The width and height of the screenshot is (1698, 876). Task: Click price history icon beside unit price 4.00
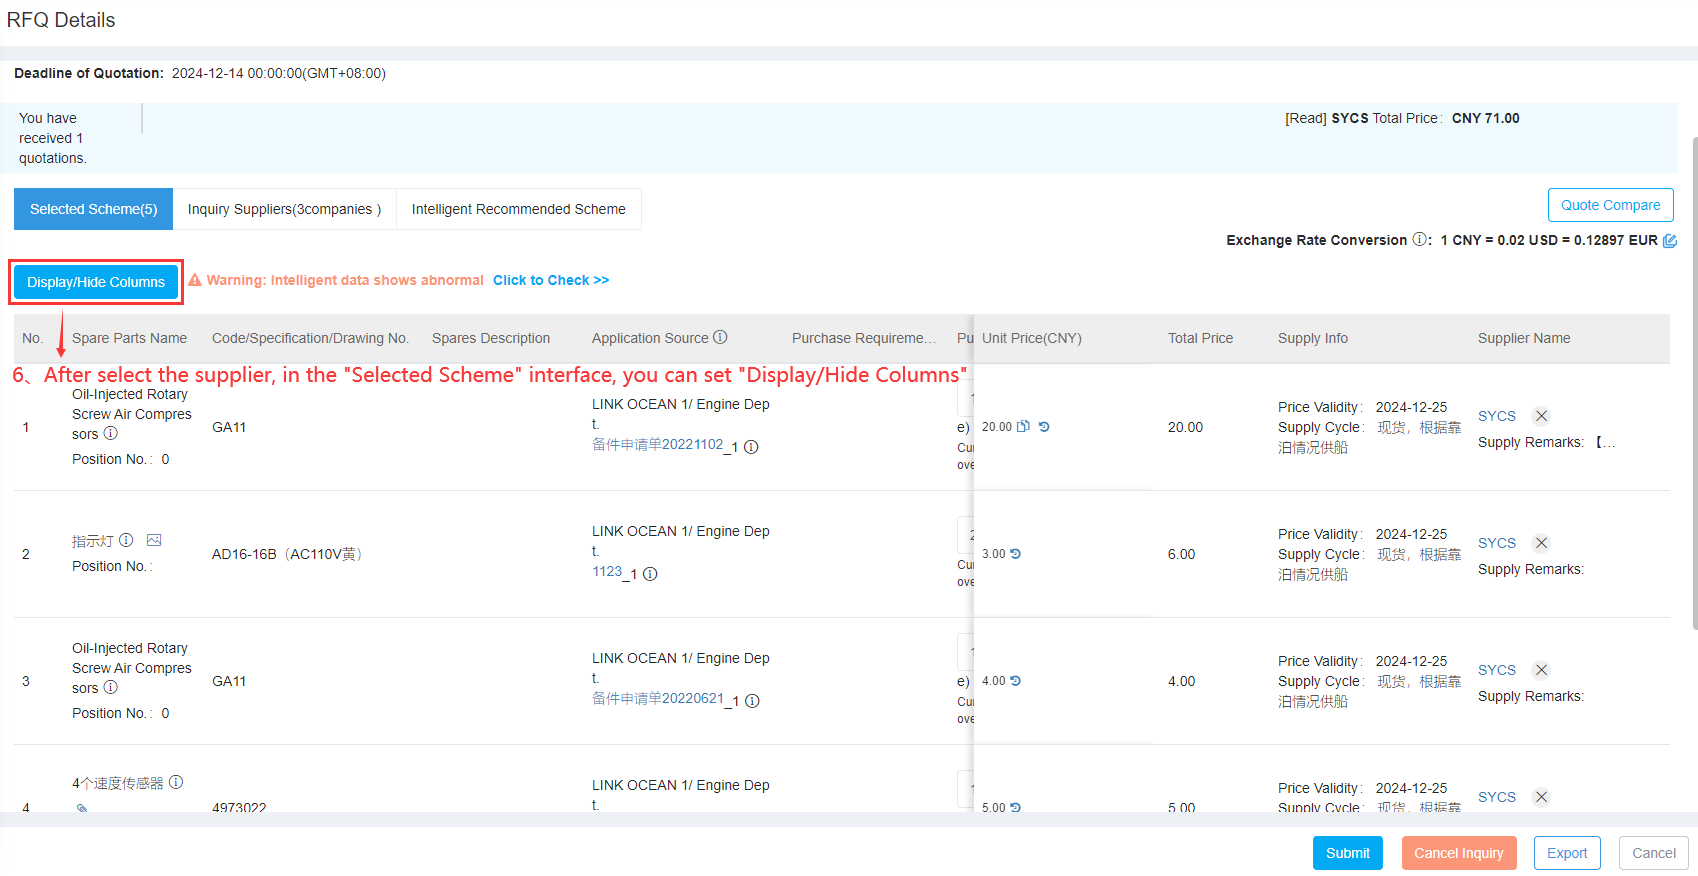1016,681
